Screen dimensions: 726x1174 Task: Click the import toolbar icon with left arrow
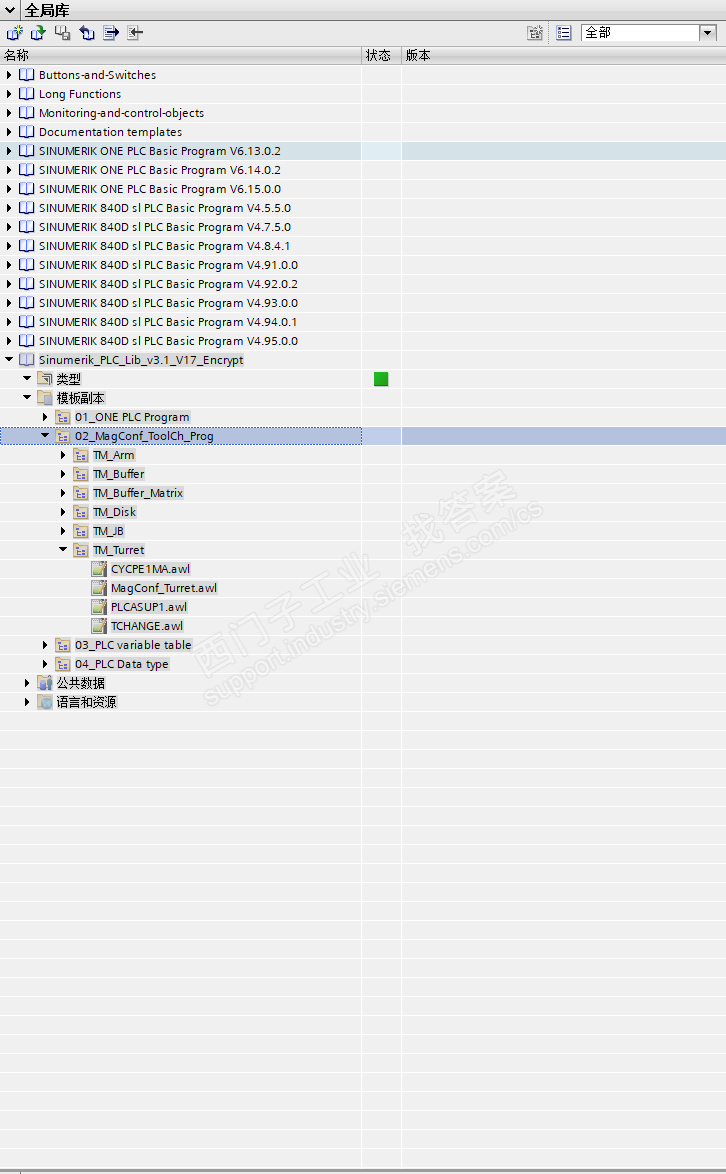[135, 33]
